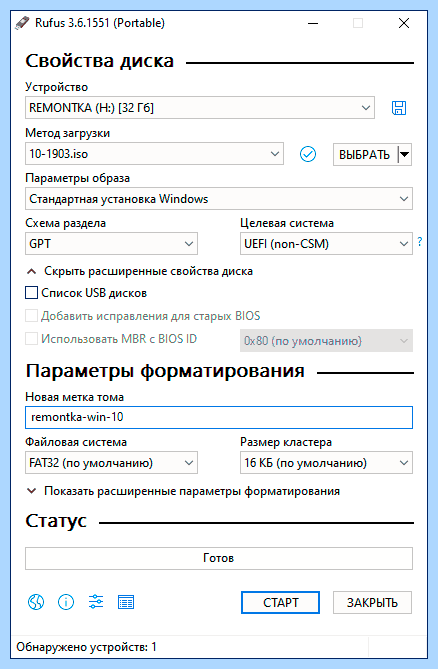Open the Параметры образа dropdown
438x669 pixels.
coord(219,199)
